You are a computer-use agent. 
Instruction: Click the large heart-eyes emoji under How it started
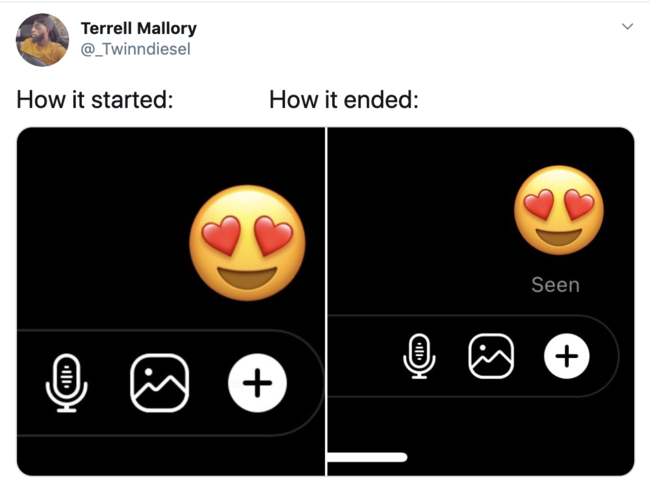247,243
